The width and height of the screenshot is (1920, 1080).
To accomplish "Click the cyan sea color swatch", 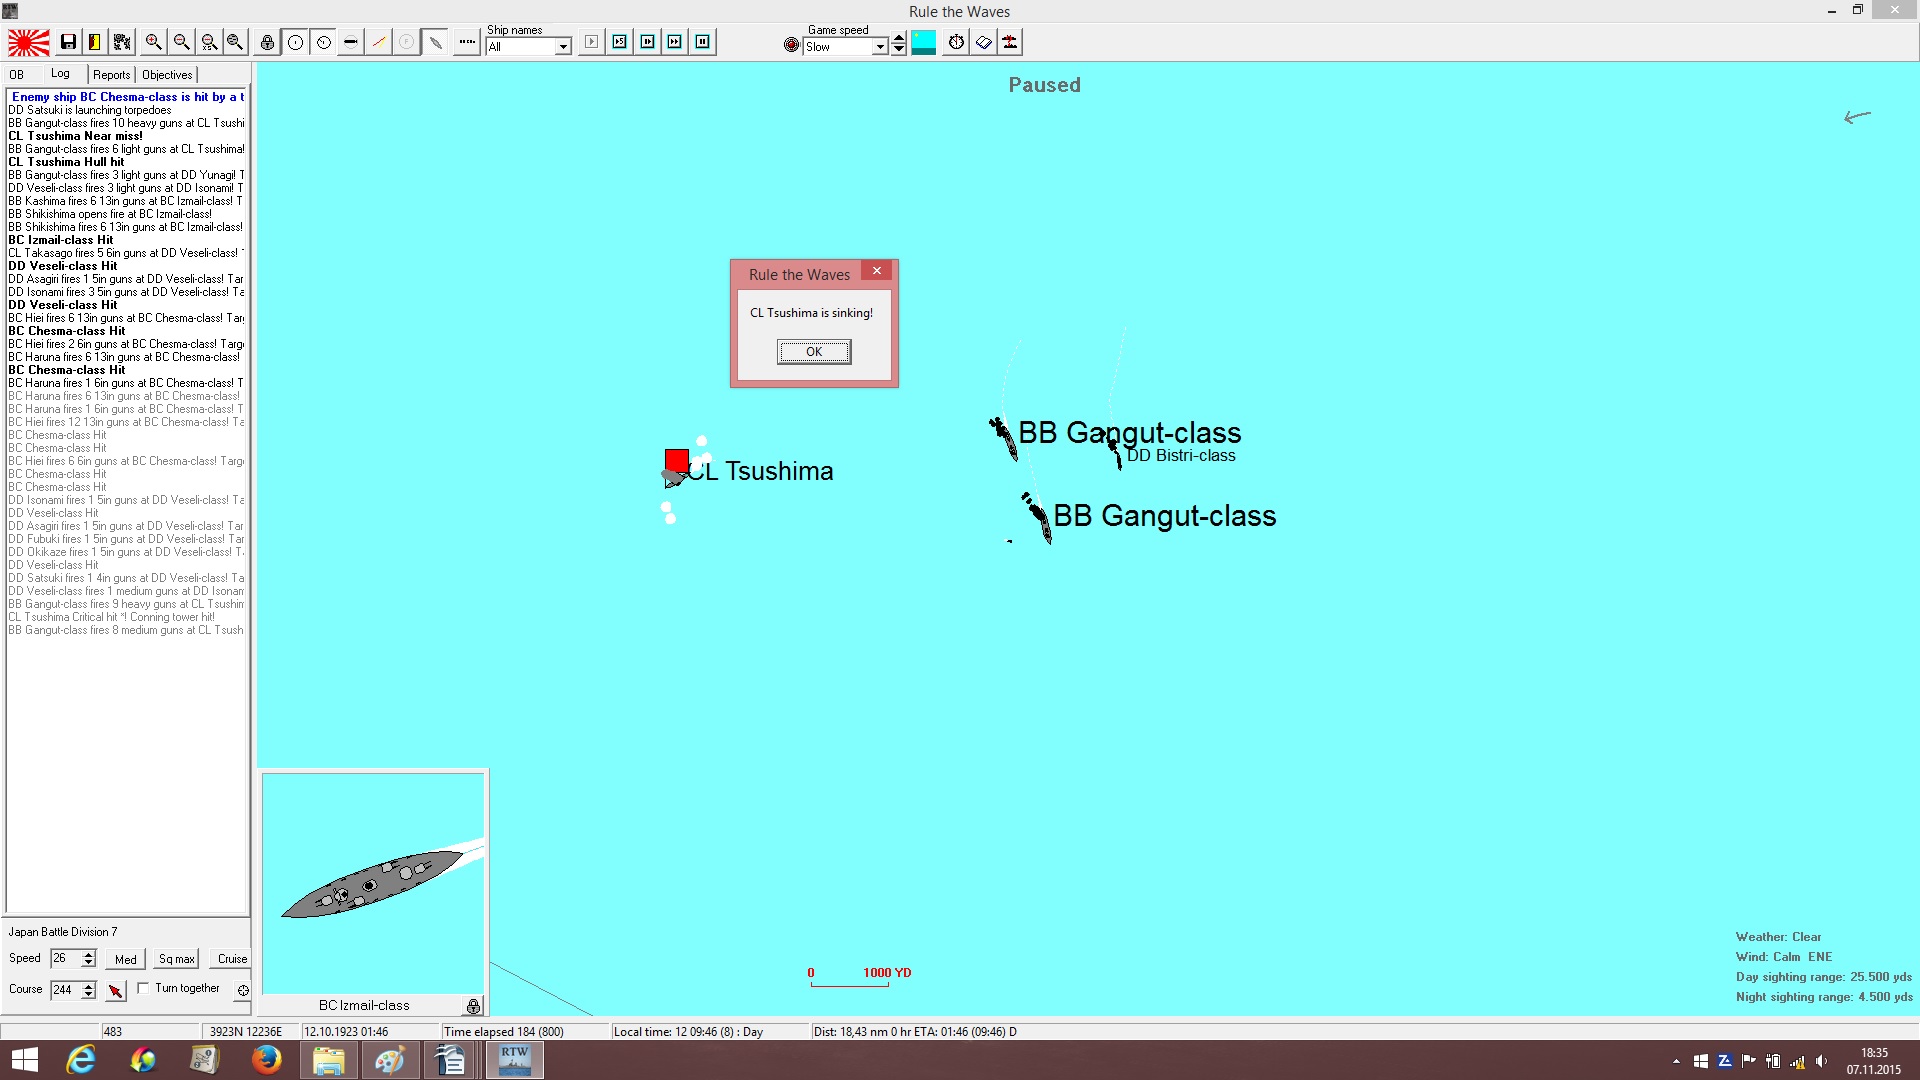I will [x=924, y=42].
